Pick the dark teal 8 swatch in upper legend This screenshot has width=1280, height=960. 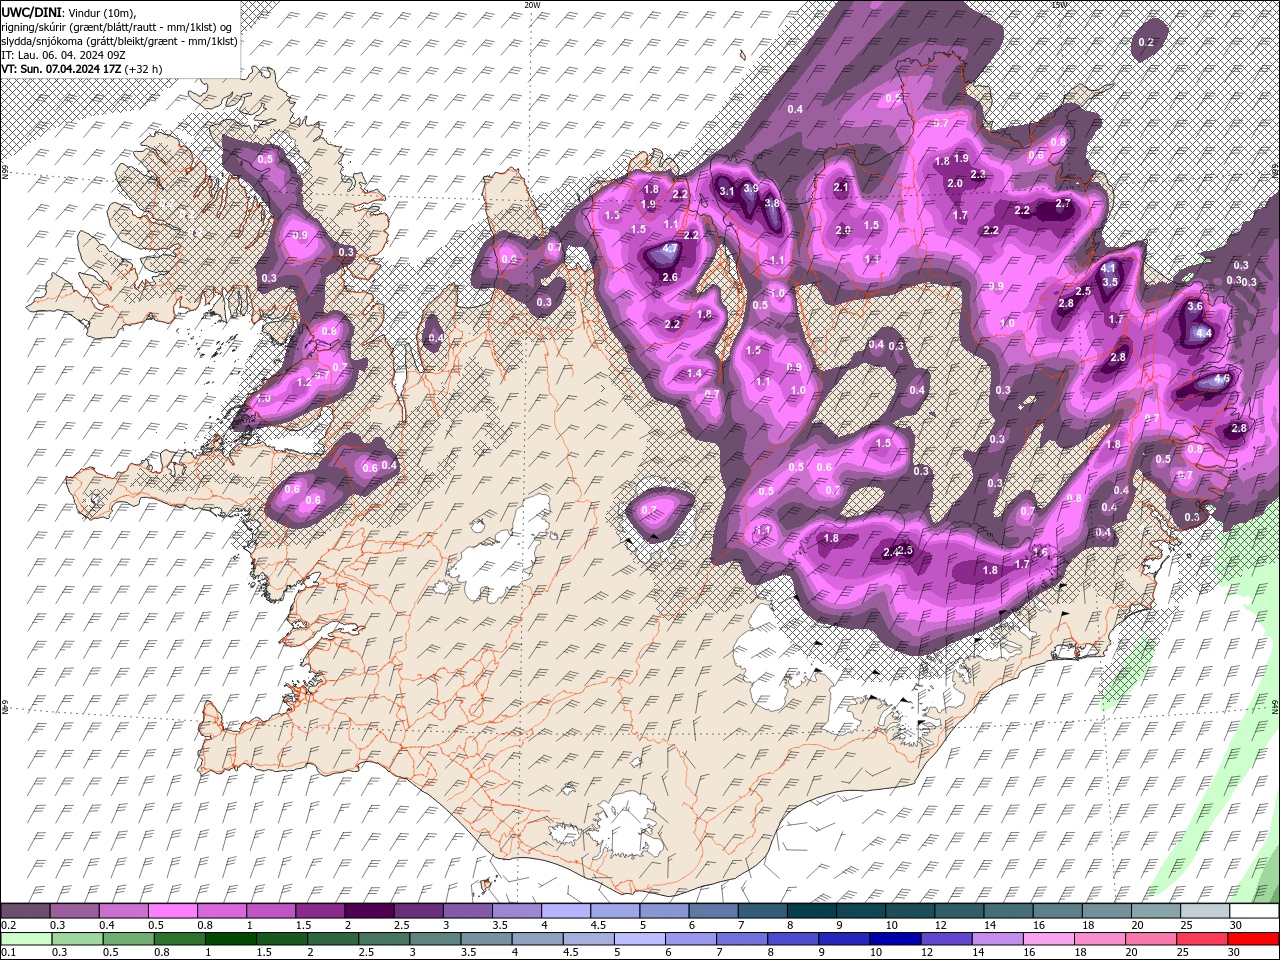pos(811,912)
